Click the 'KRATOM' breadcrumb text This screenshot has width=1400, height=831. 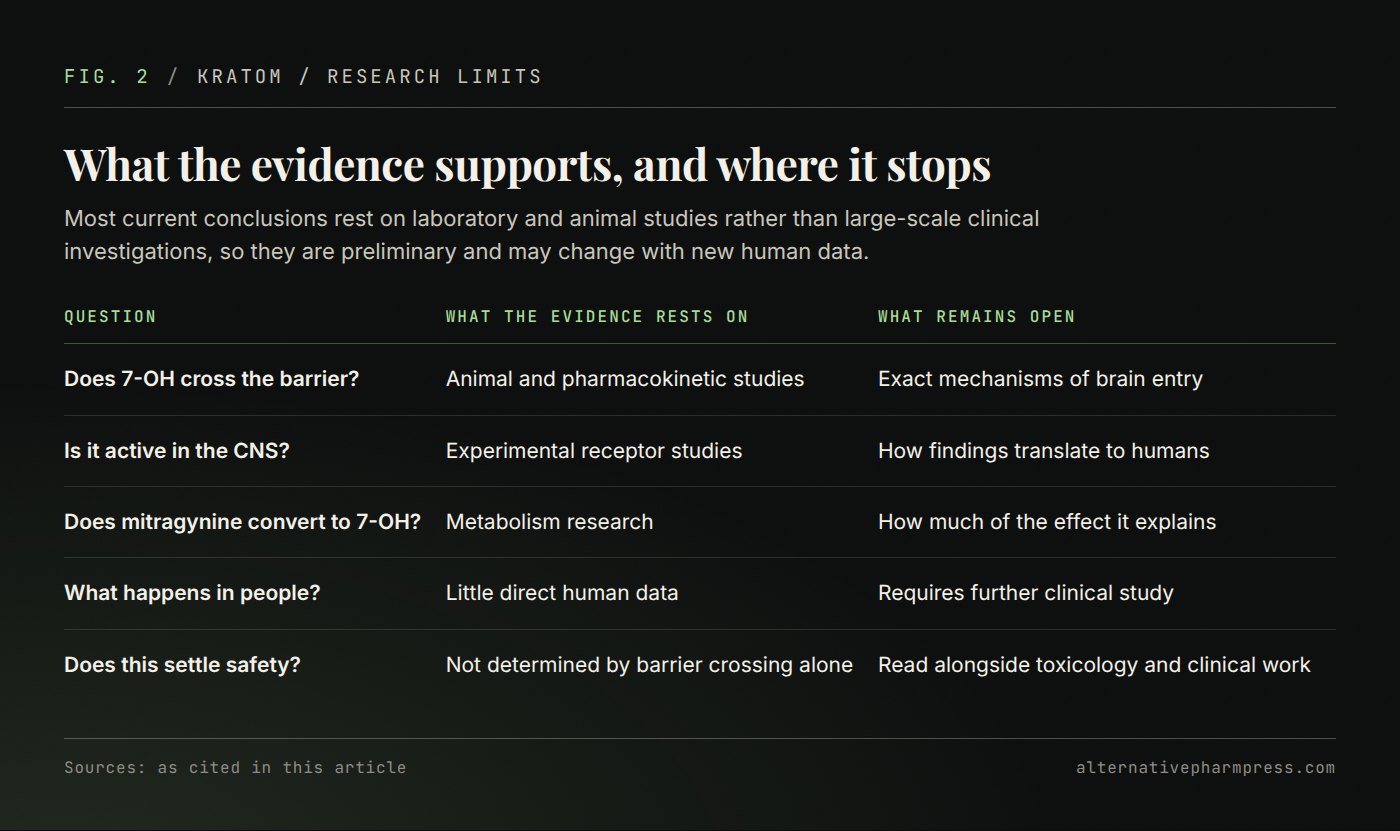pyautogui.click(x=240, y=77)
